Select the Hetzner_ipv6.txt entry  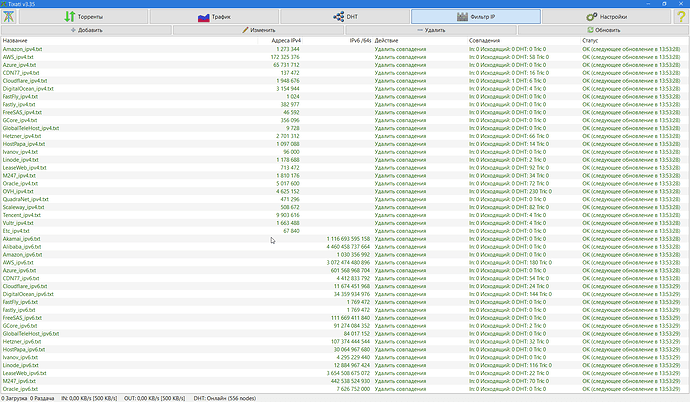point(345,342)
